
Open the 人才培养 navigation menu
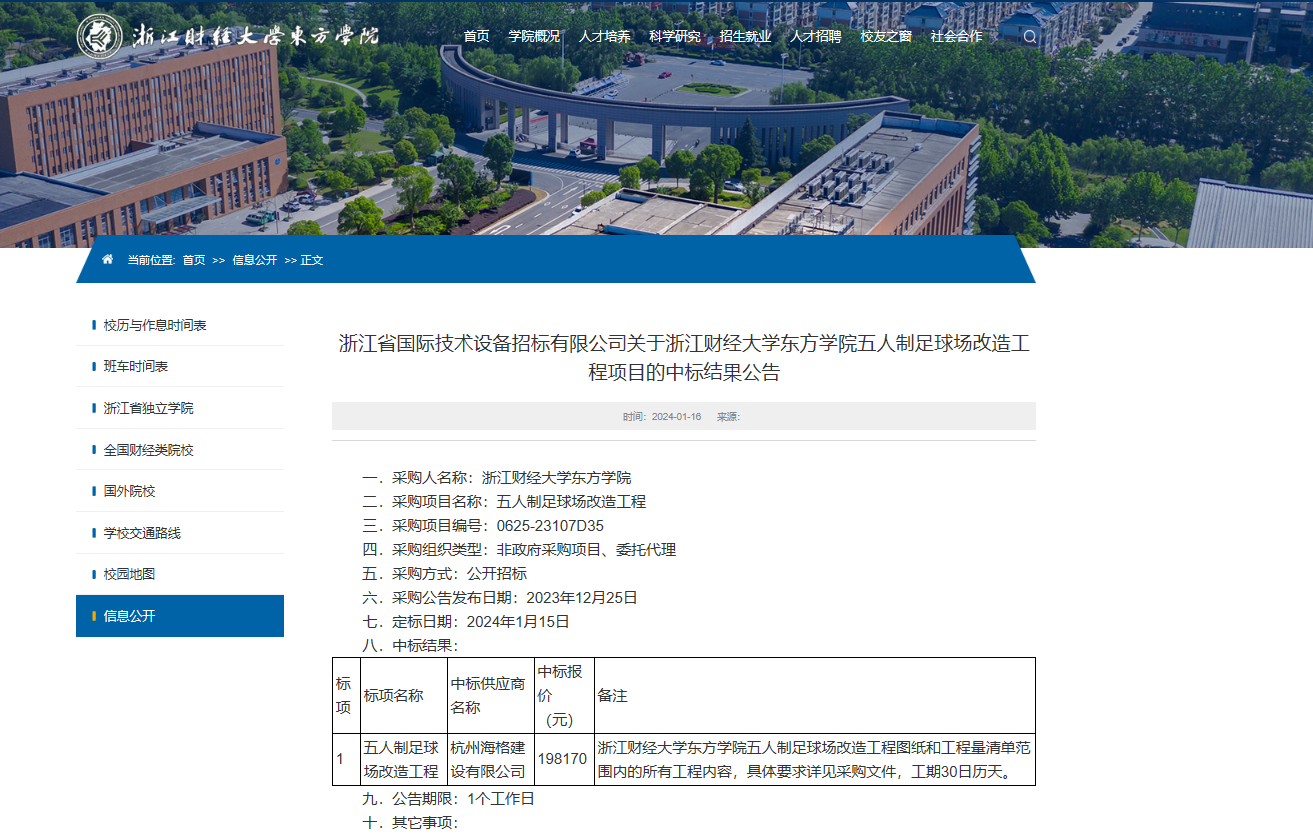tap(604, 36)
